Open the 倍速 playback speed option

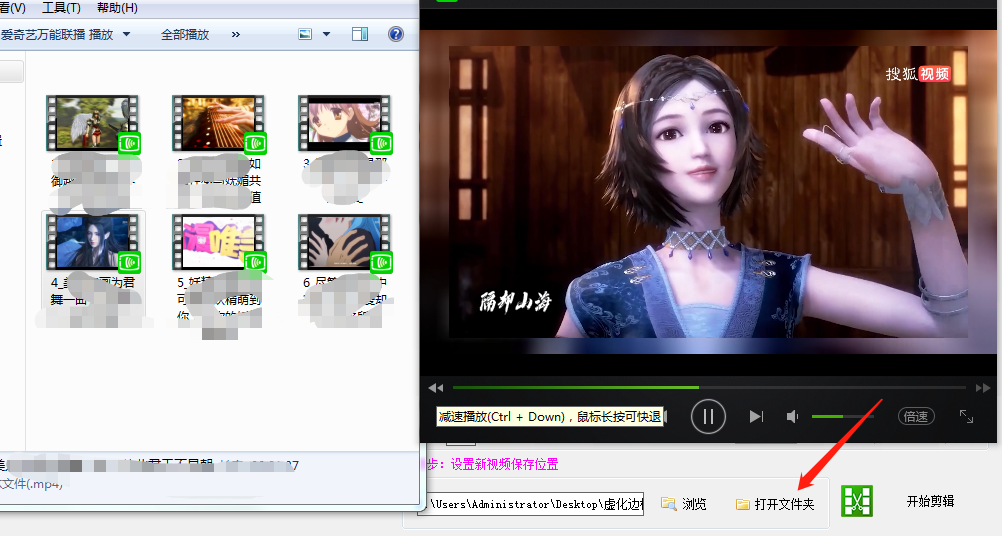[916, 417]
